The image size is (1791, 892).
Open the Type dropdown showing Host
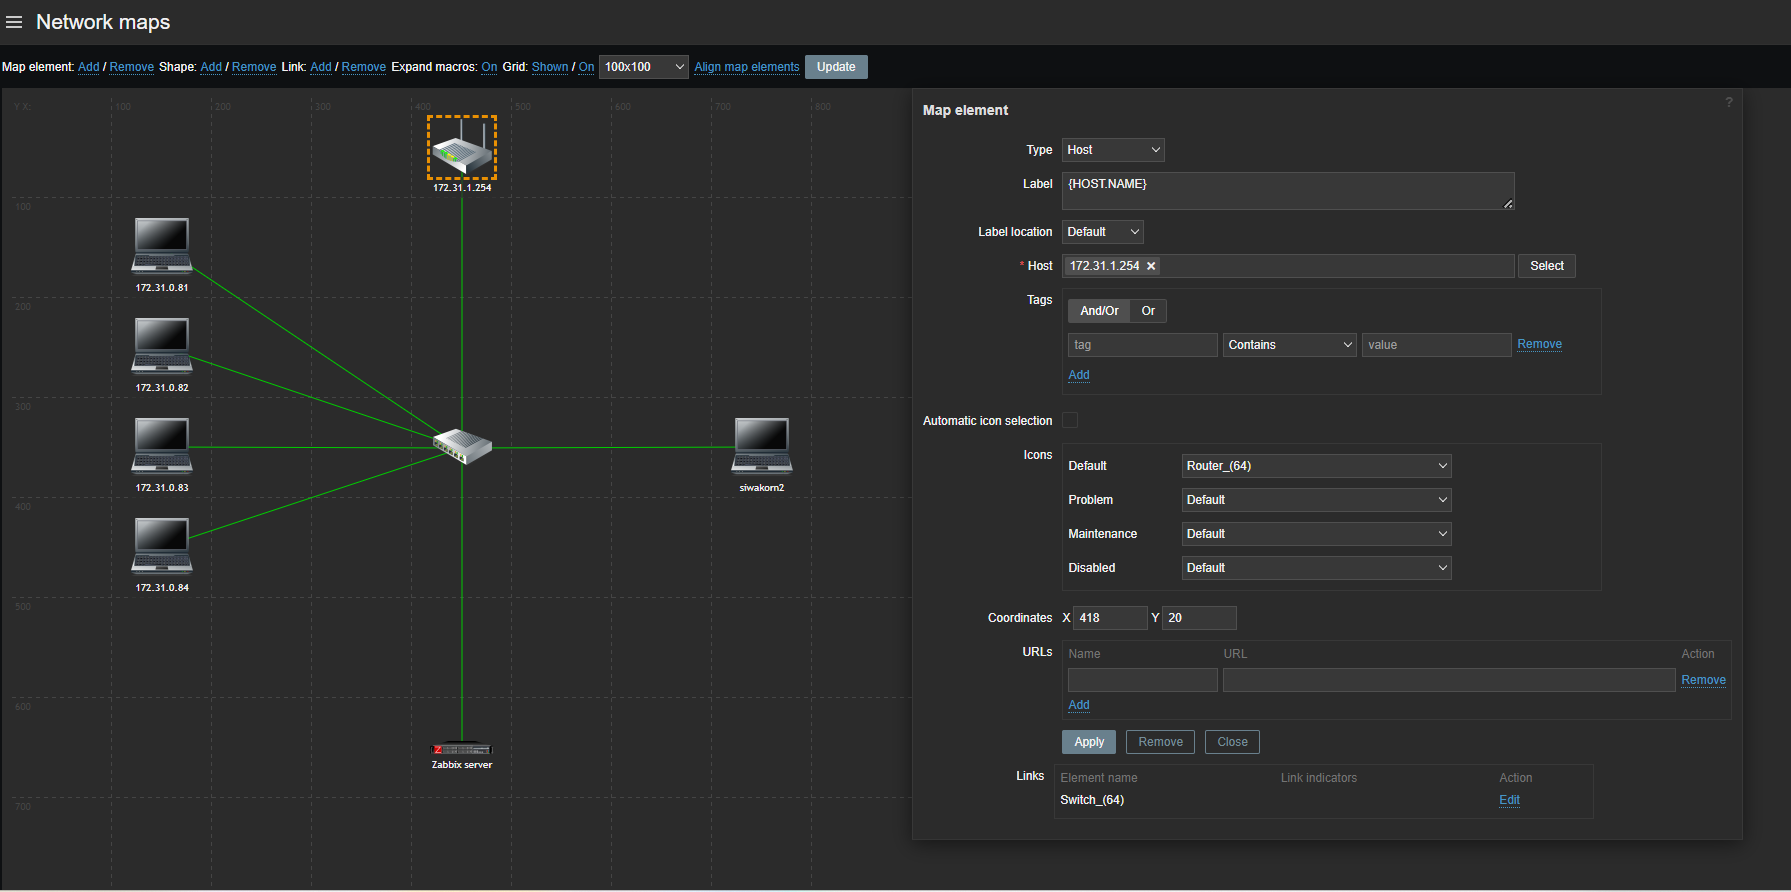pyautogui.click(x=1113, y=150)
